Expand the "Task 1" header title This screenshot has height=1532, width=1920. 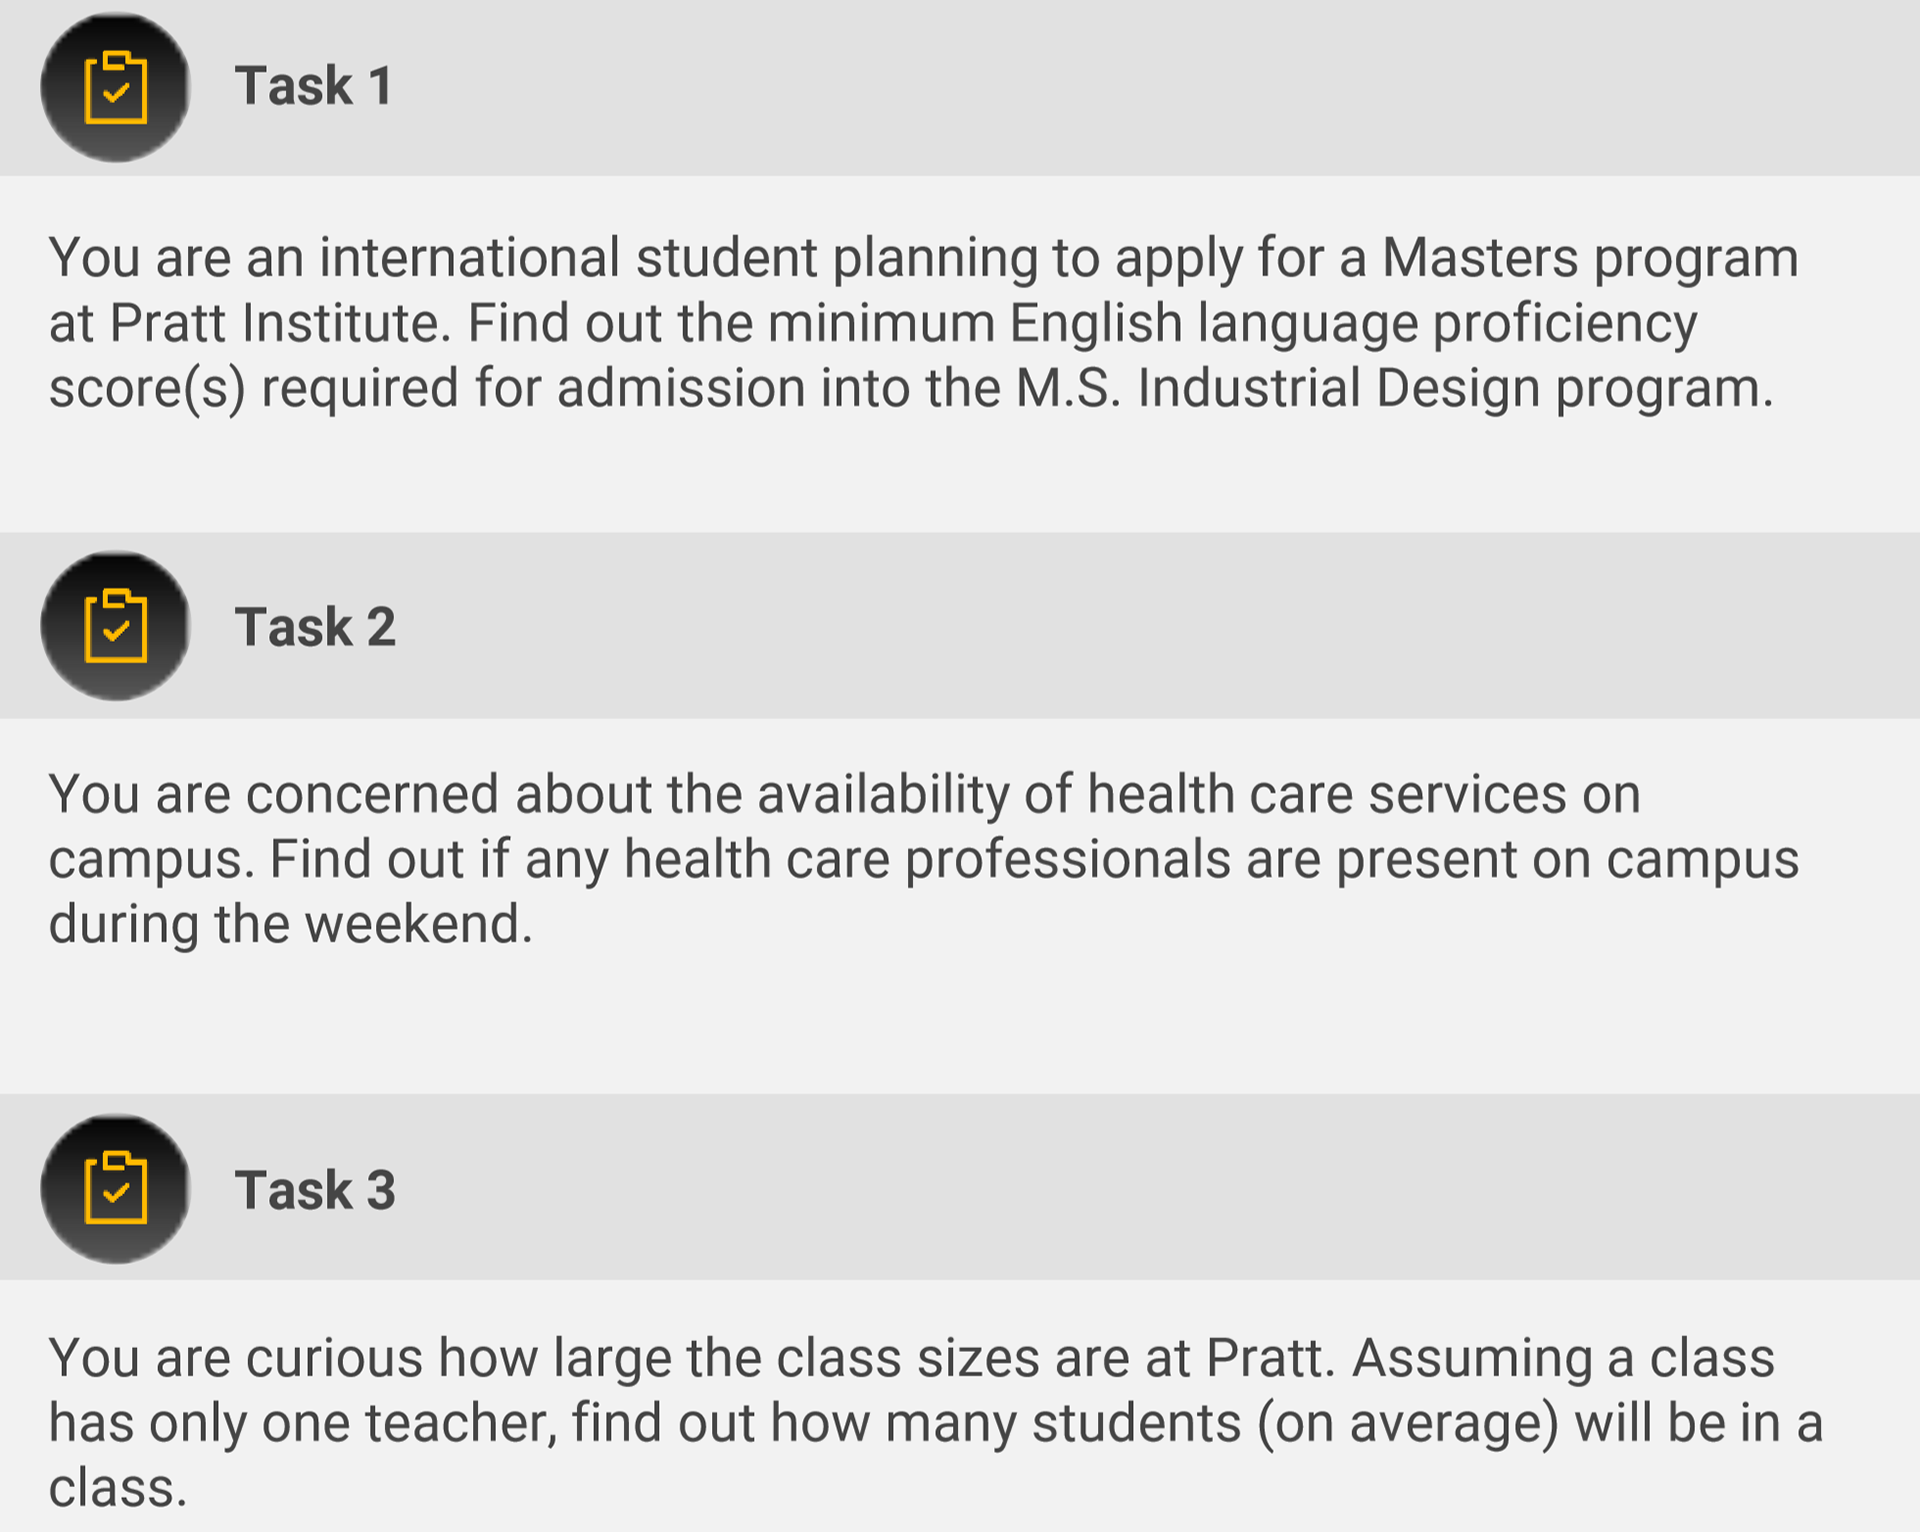(x=313, y=86)
